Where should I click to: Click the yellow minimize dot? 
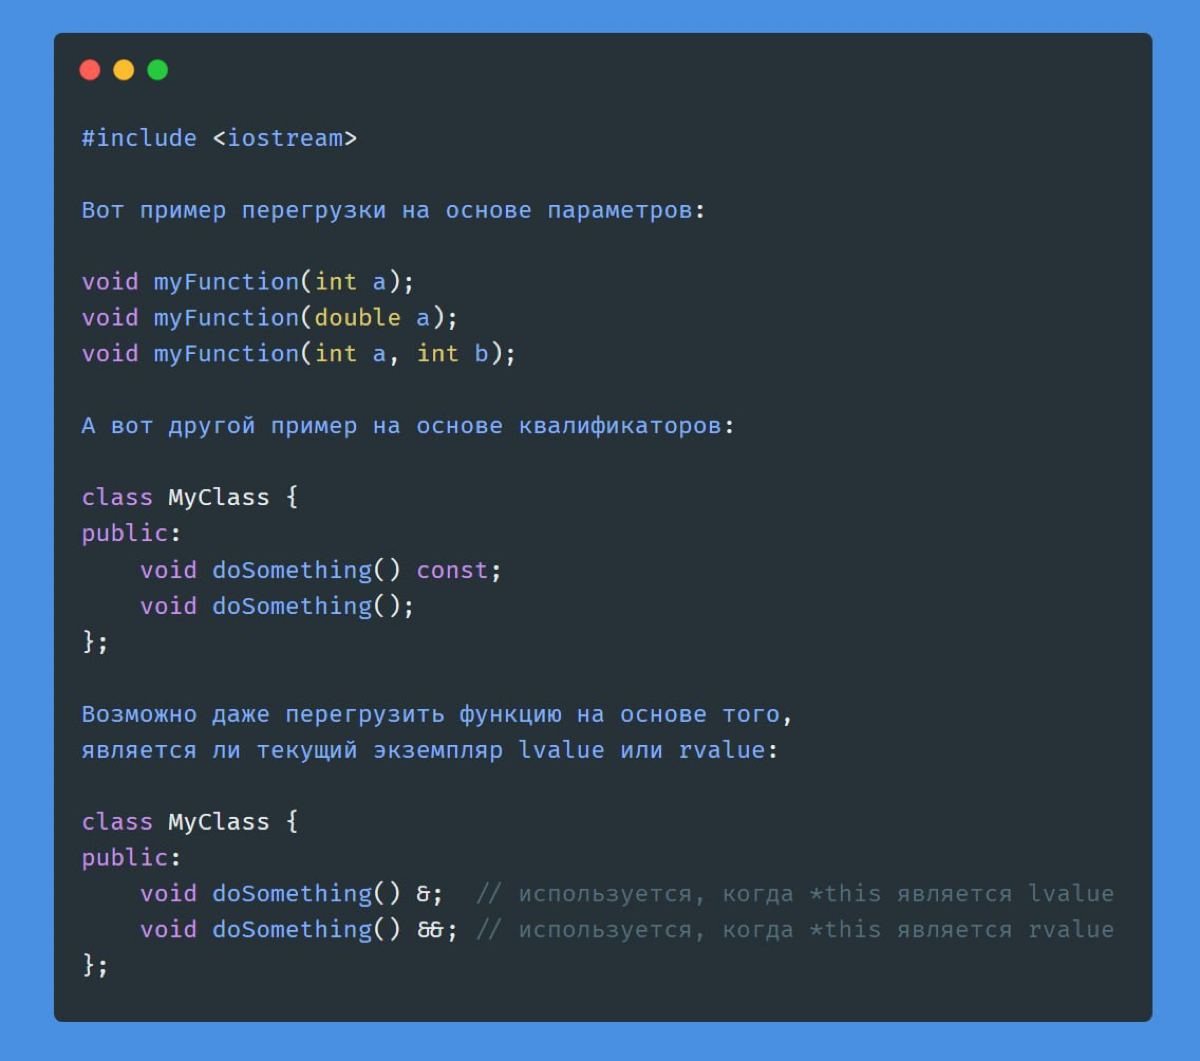(x=124, y=70)
